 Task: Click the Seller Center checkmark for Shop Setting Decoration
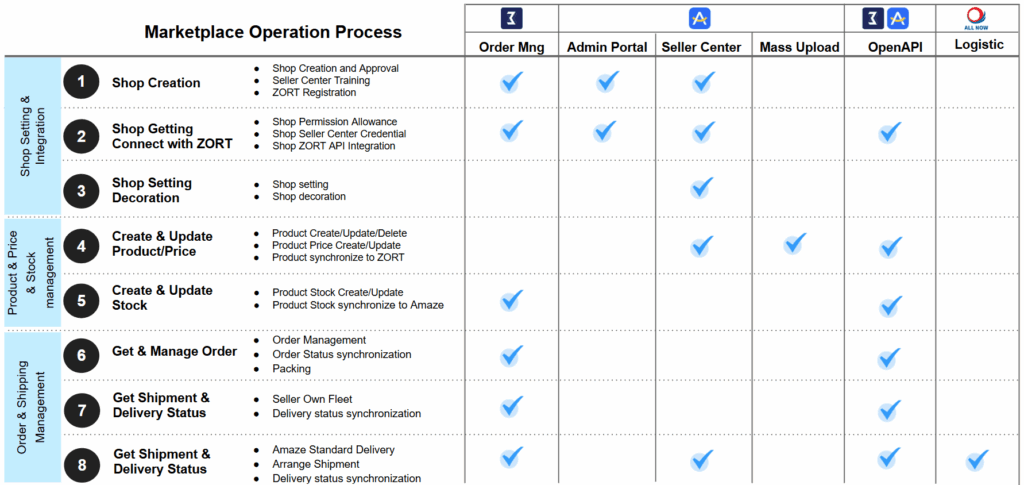702,187
